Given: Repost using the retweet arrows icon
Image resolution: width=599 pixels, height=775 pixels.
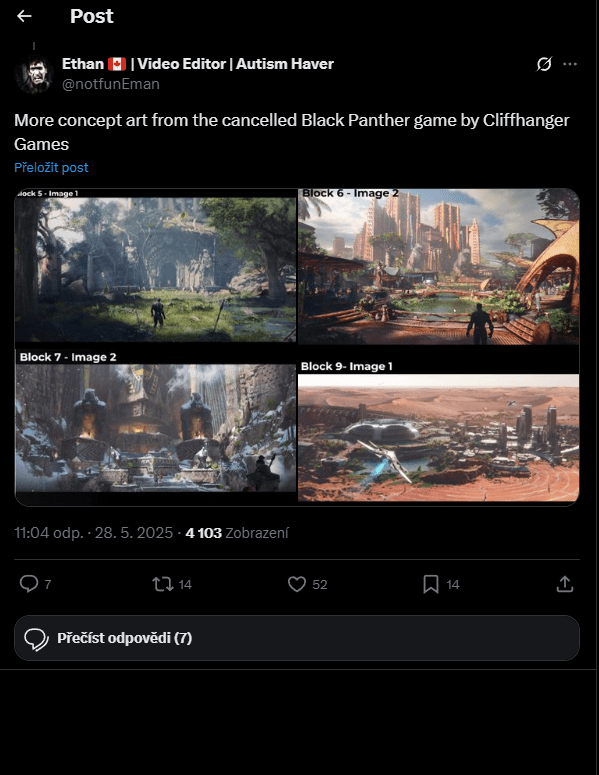Looking at the screenshot, I should coord(163,584).
